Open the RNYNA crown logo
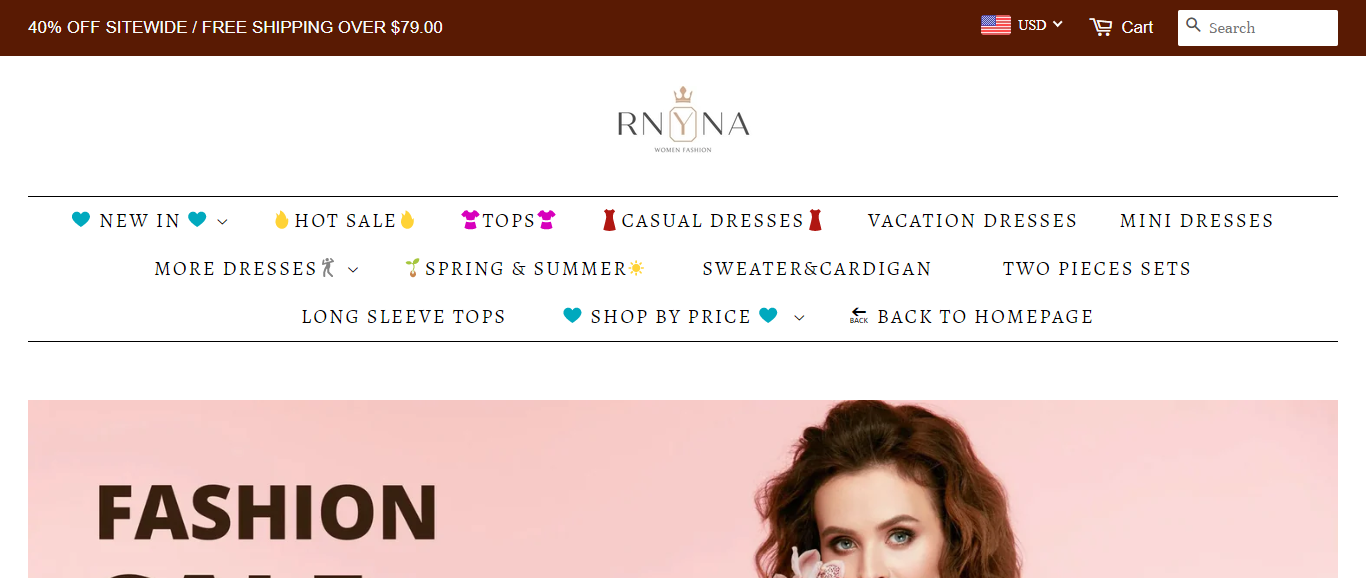The image size is (1366, 578). point(683,120)
